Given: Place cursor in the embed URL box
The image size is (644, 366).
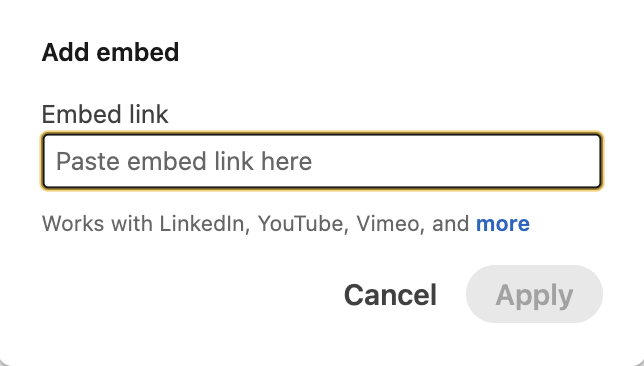Looking at the screenshot, I should 322,161.
